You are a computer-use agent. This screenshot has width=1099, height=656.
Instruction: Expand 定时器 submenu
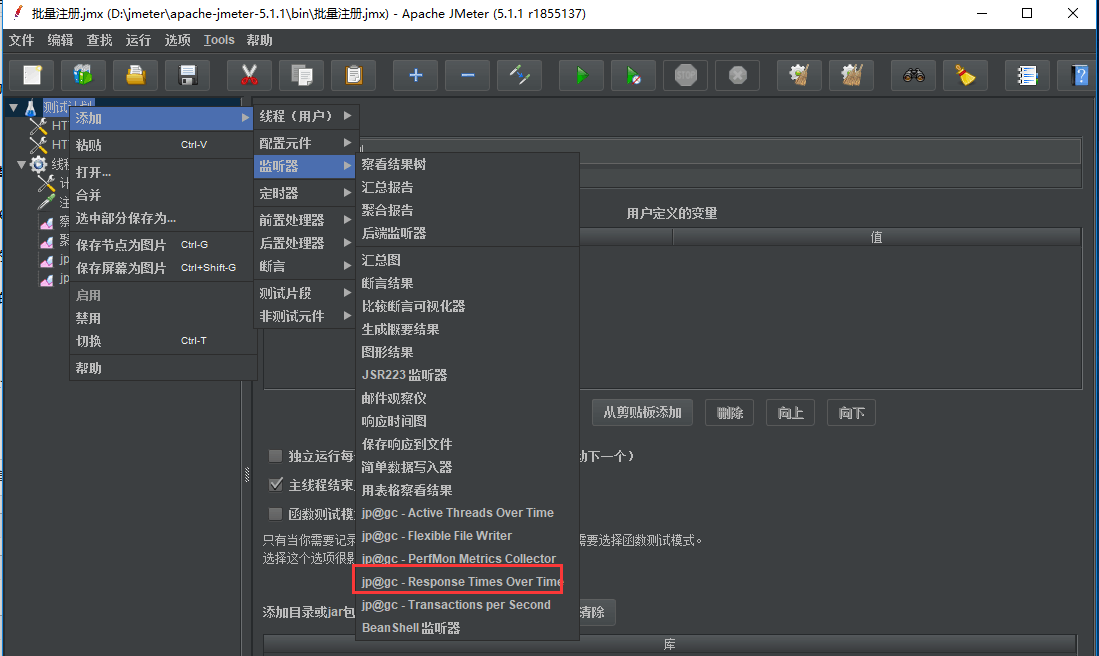[x=306, y=193]
